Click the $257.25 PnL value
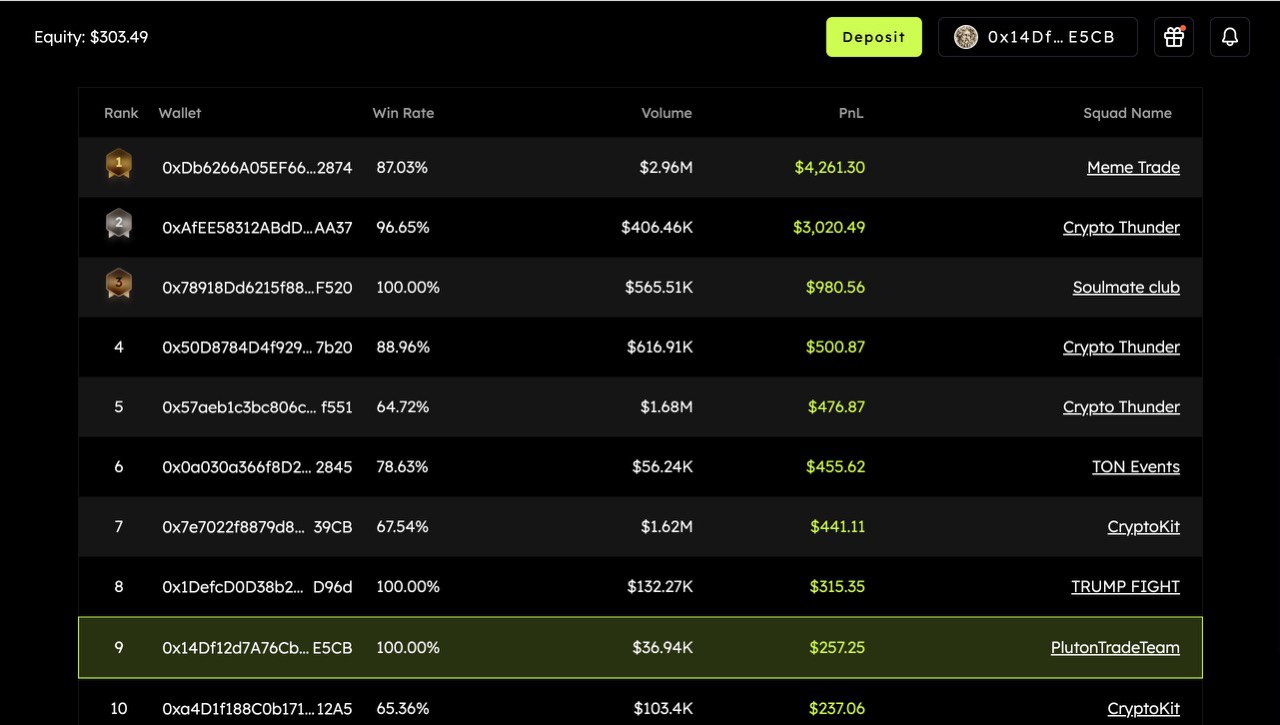 [x=837, y=648]
